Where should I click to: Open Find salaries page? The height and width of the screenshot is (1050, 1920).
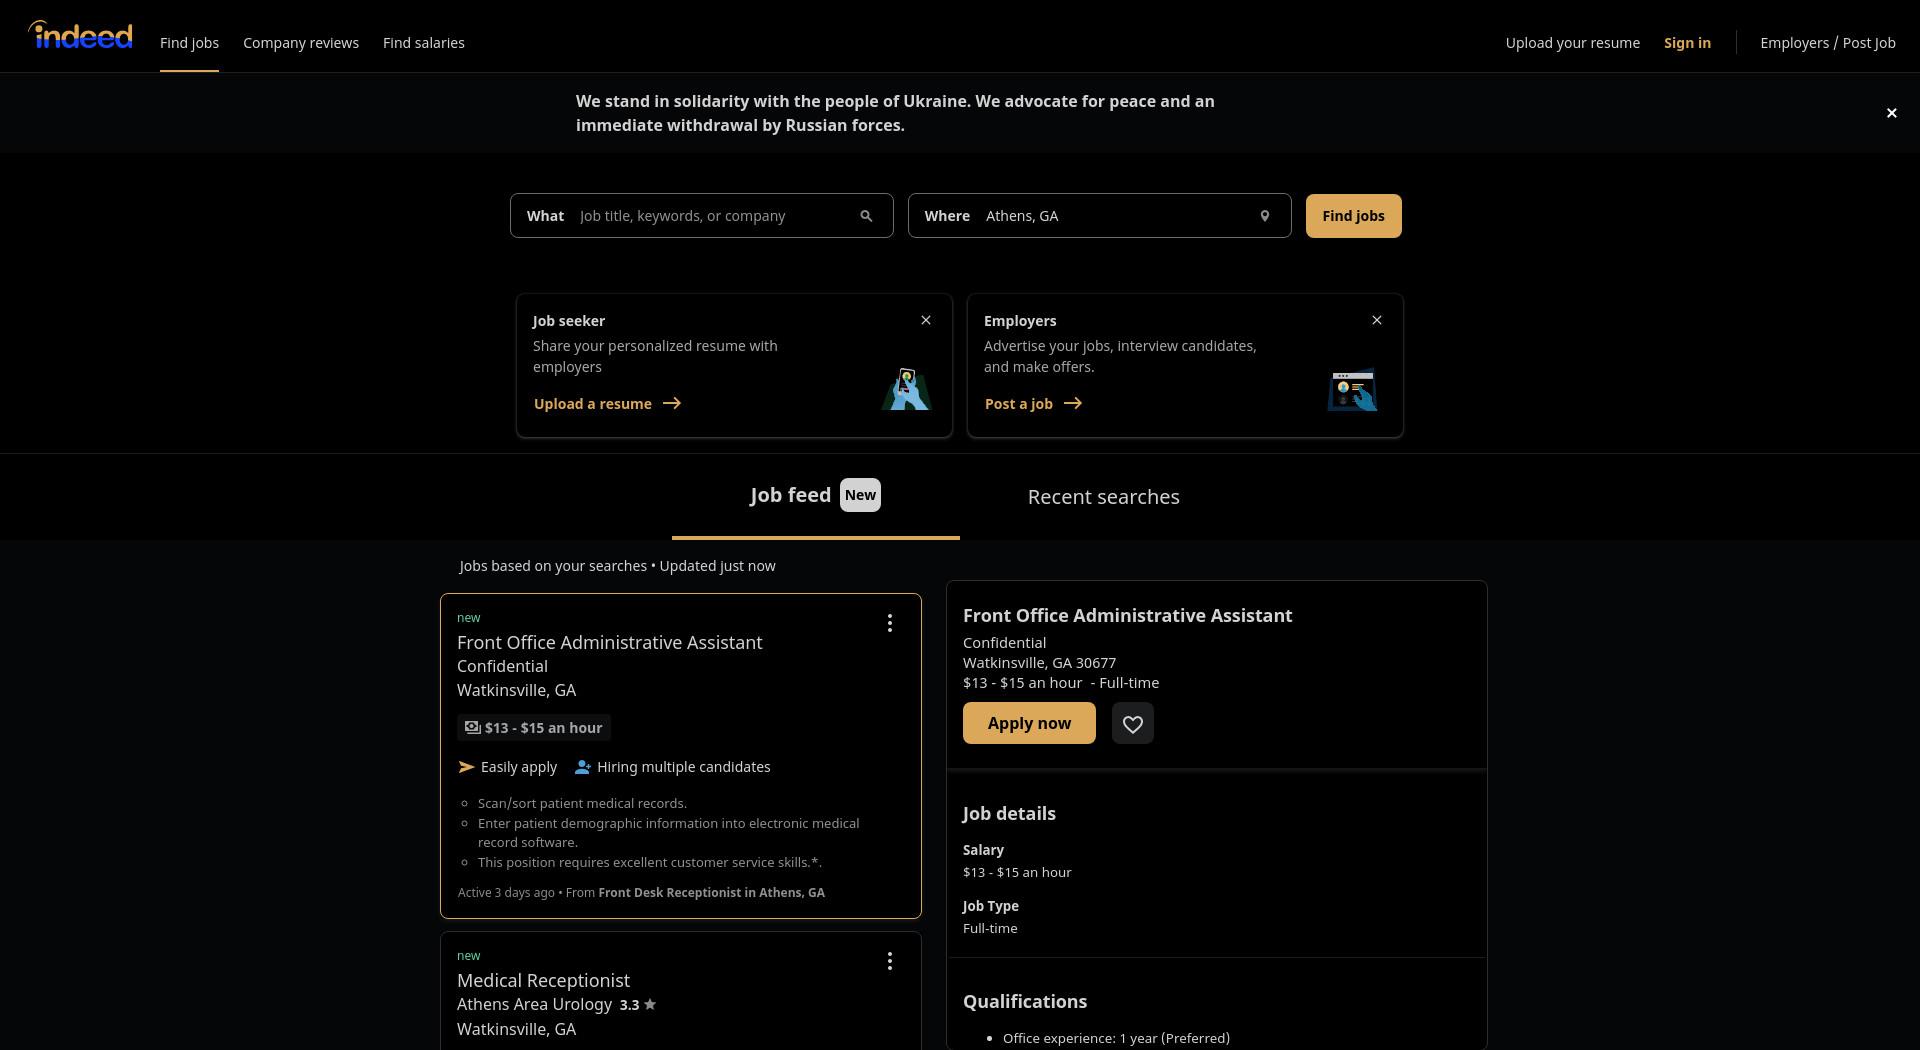(x=424, y=43)
